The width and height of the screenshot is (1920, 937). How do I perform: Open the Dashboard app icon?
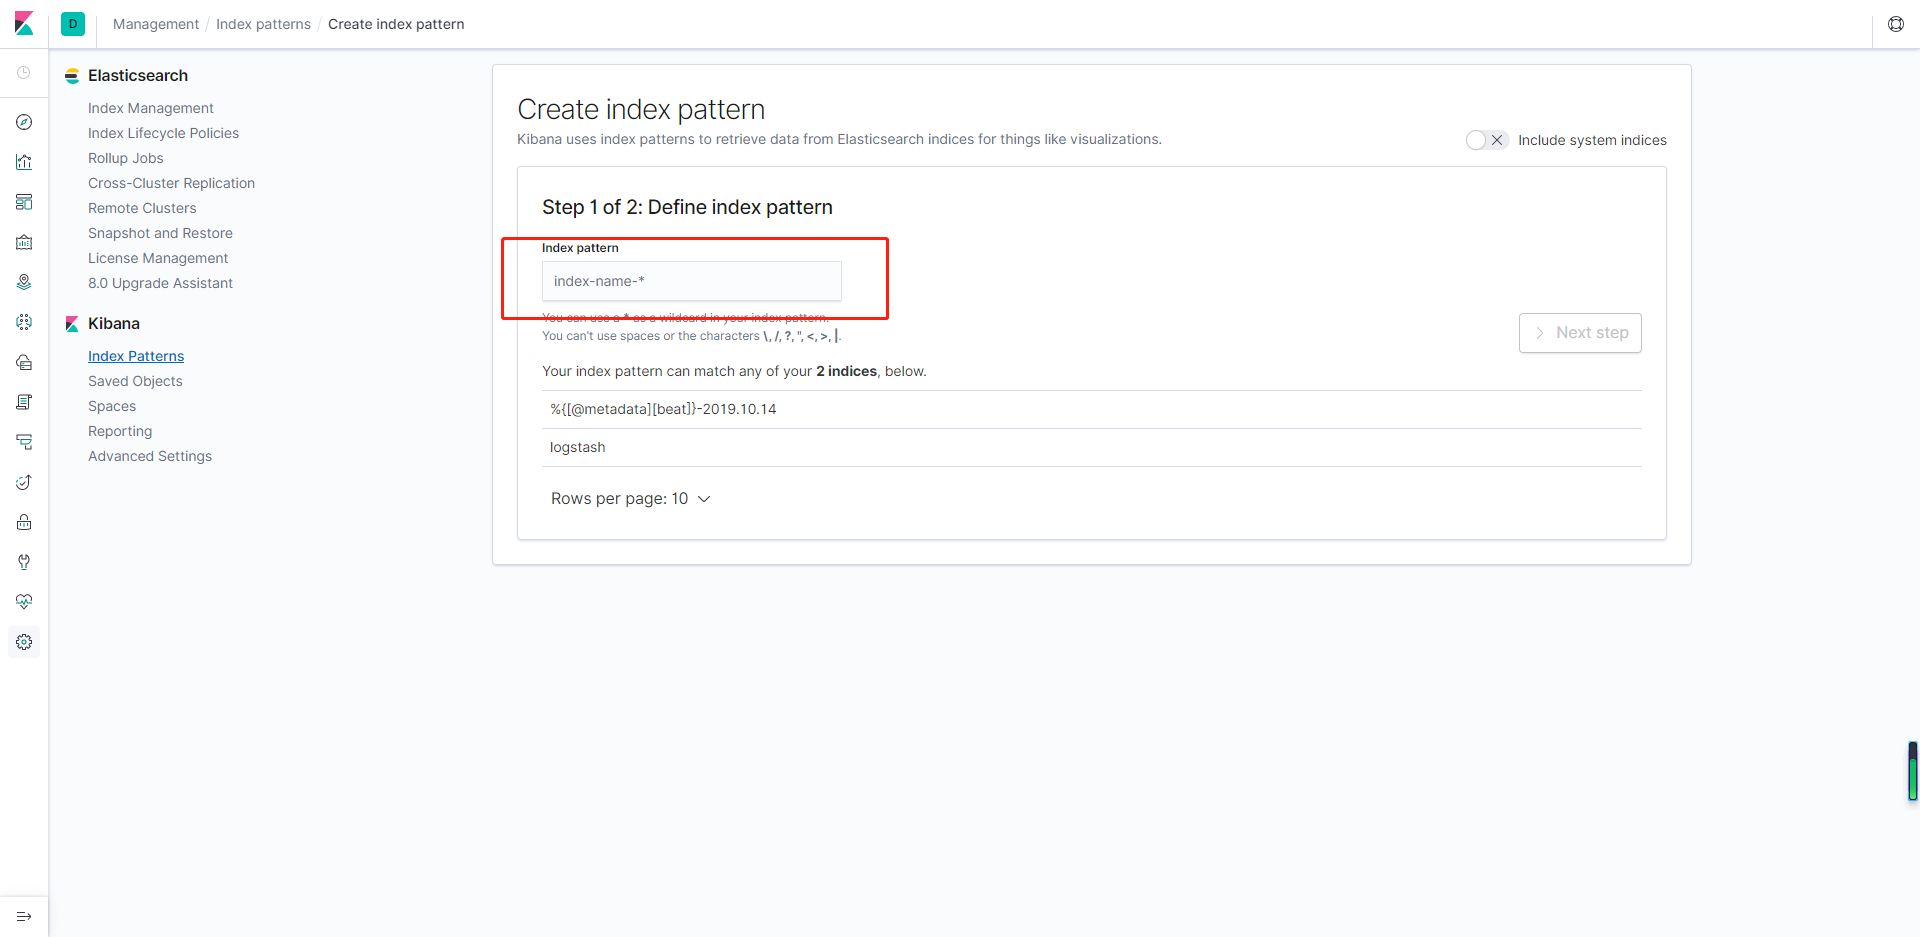[24, 202]
